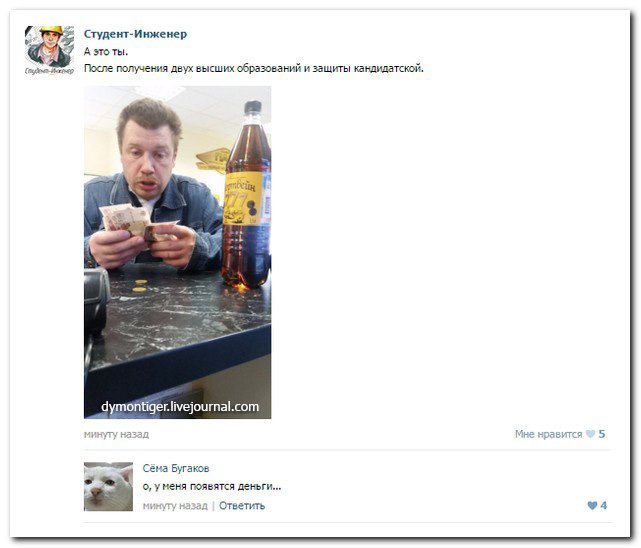Click the handwritten Студент-Инженер caption under avatar
The width and height of the screenshot is (641, 548).
[49, 71]
